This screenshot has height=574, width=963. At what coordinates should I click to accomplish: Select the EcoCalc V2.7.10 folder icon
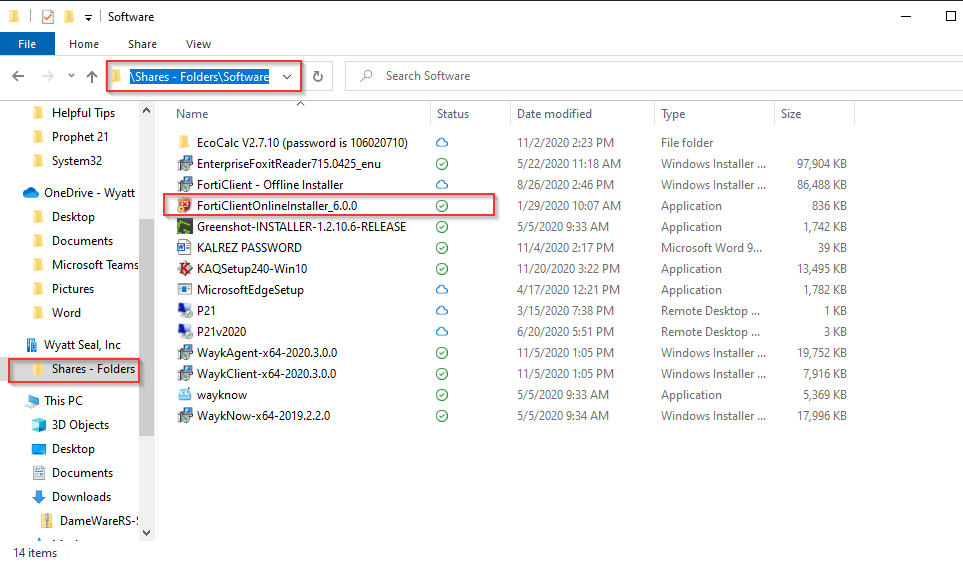pyautogui.click(x=184, y=142)
